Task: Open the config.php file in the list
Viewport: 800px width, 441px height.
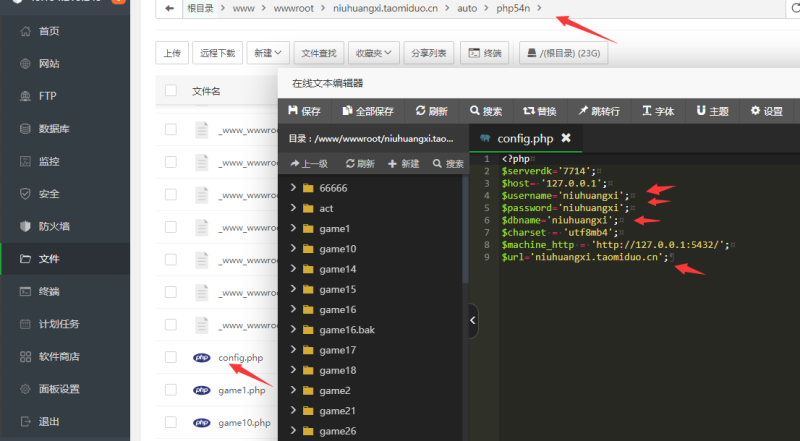Action: pyautogui.click(x=240, y=358)
